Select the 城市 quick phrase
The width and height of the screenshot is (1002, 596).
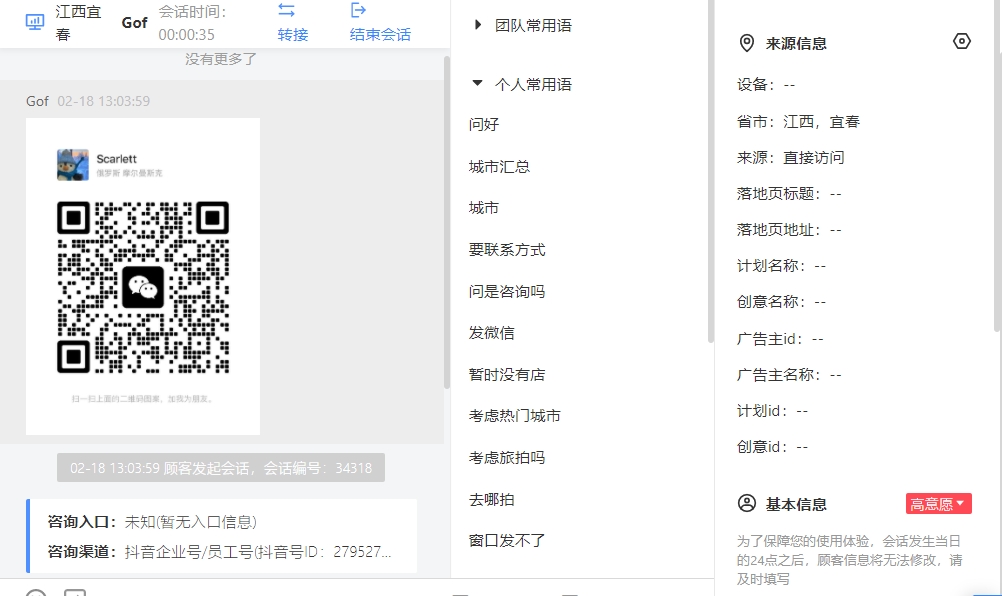click(484, 208)
